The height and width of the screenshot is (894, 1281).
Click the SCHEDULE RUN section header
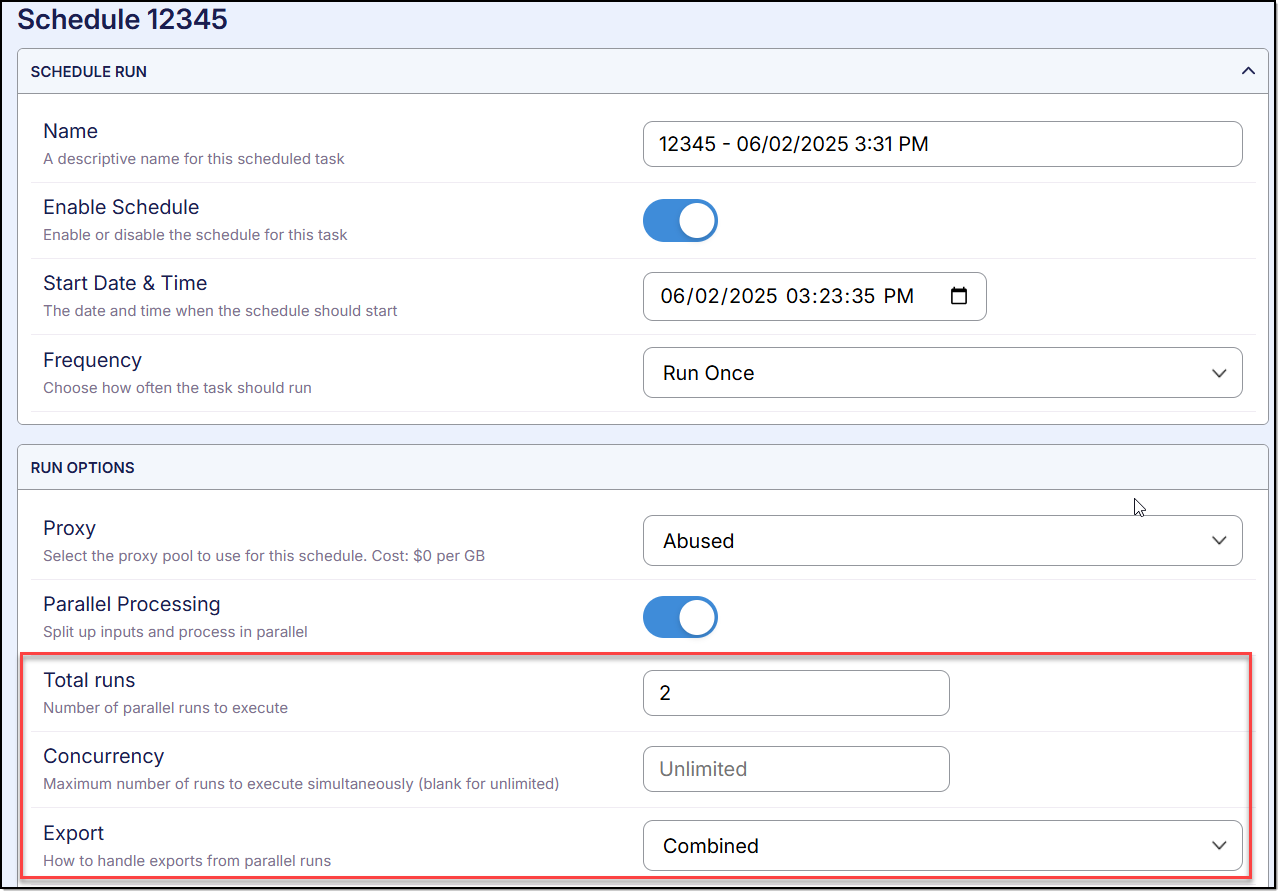coord(89,72)
